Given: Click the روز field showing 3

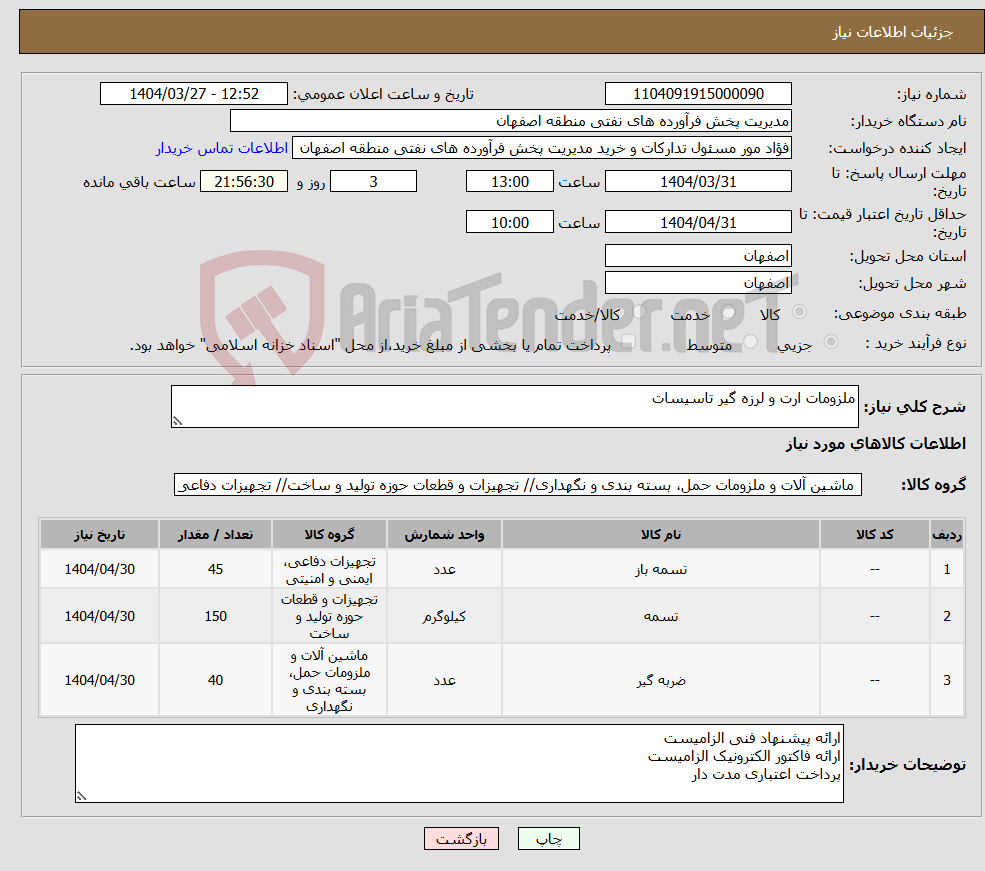Looking at the screenshot, I should click(373, 181).
